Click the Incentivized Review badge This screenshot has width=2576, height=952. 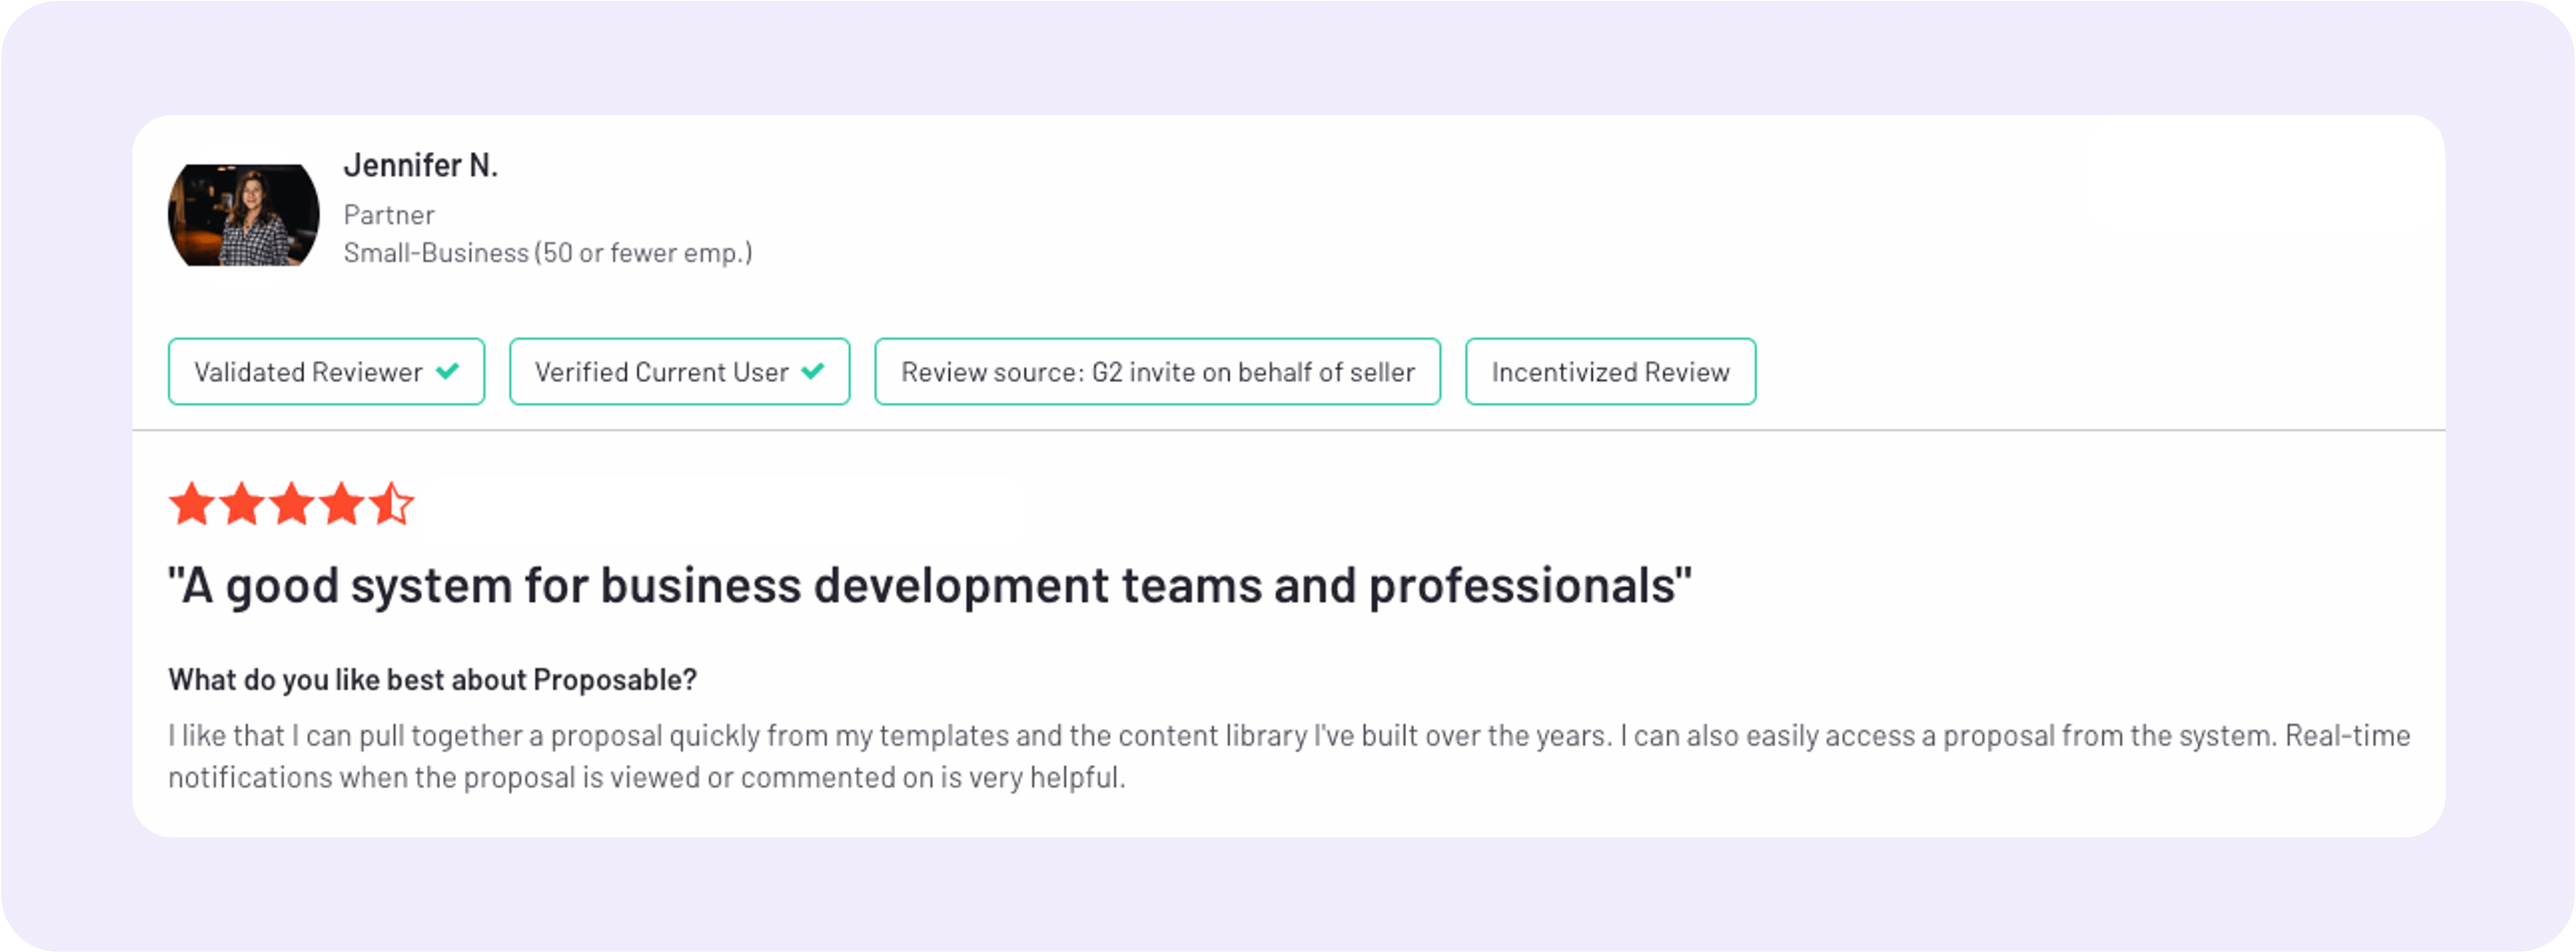tap(1610, 372)
